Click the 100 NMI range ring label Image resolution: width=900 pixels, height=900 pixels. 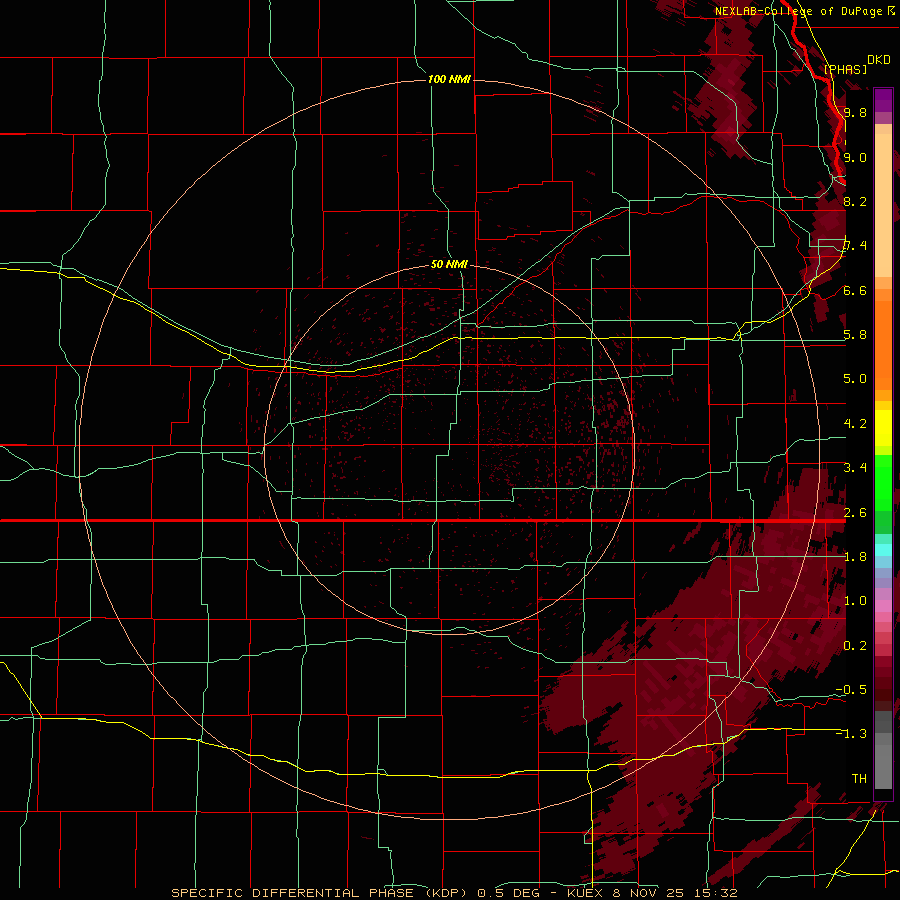[449, 79]
